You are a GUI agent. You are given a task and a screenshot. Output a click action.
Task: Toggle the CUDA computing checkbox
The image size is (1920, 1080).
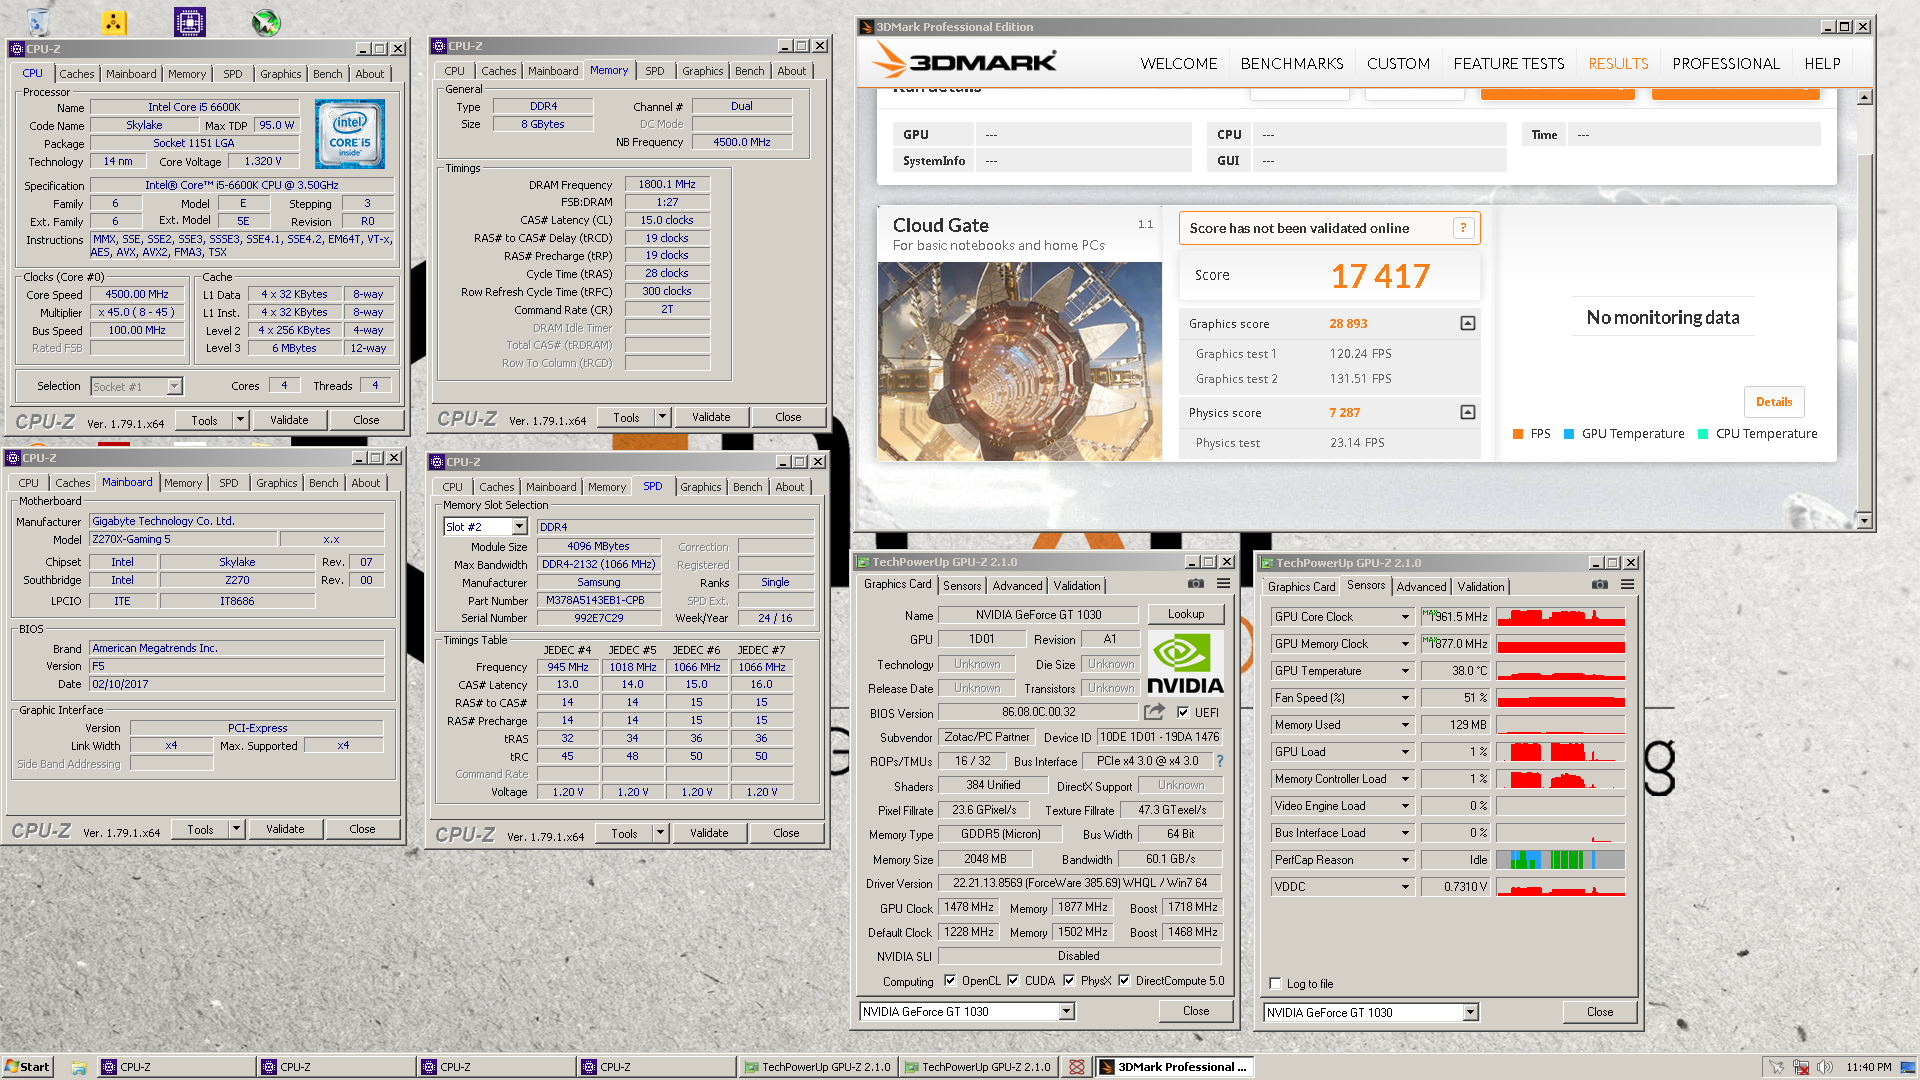point(1013,980)
